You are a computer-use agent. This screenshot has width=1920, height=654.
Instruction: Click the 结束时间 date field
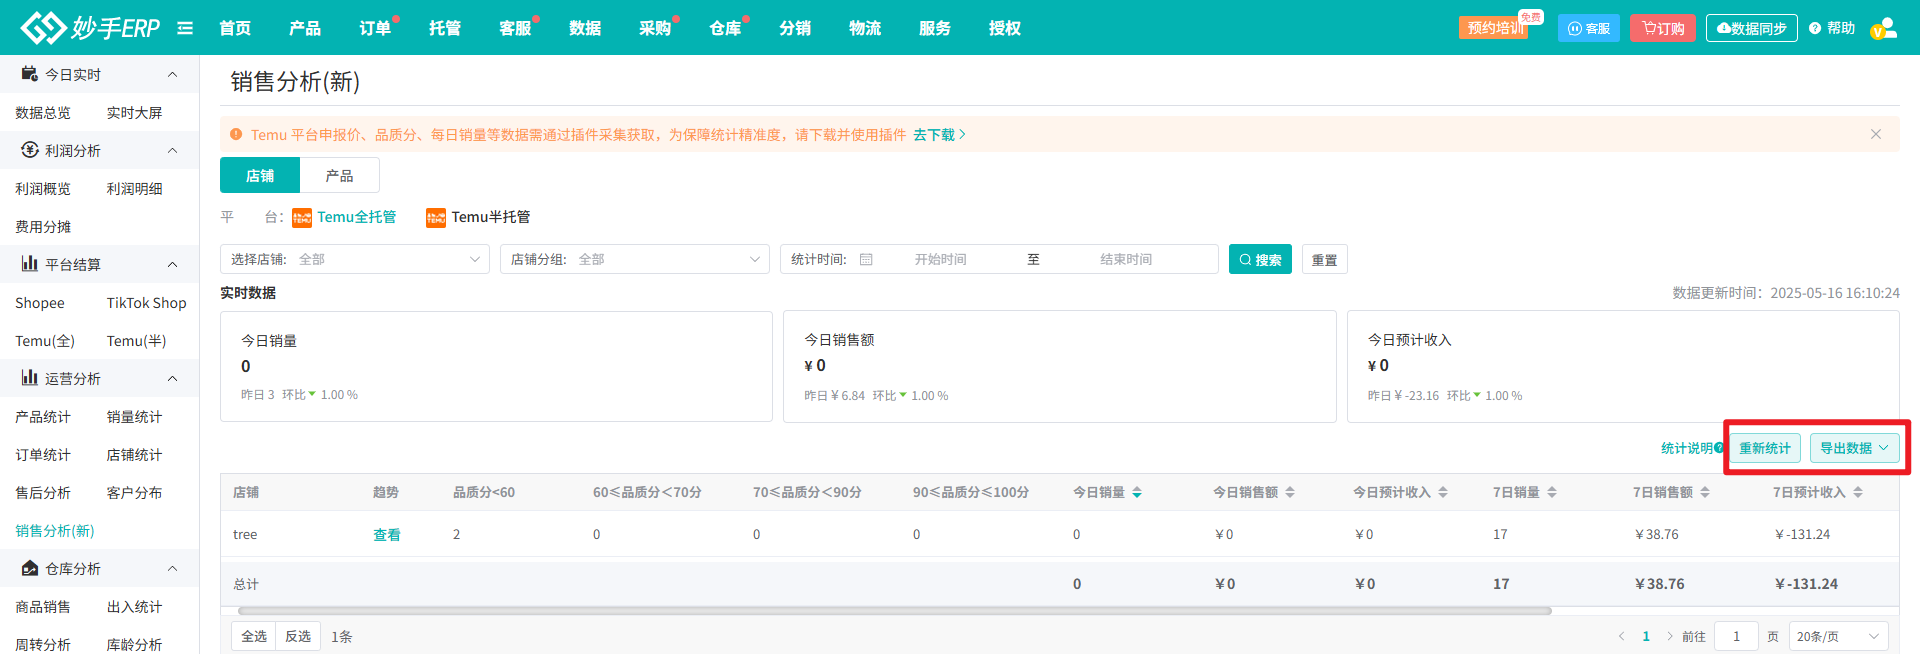1126,259
